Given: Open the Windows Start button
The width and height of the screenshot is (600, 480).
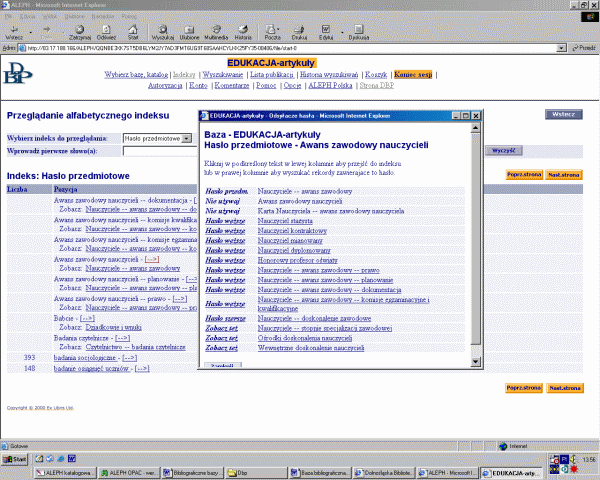Looking at the screenshot, I should pyautogui.click(x=15, y=458).
